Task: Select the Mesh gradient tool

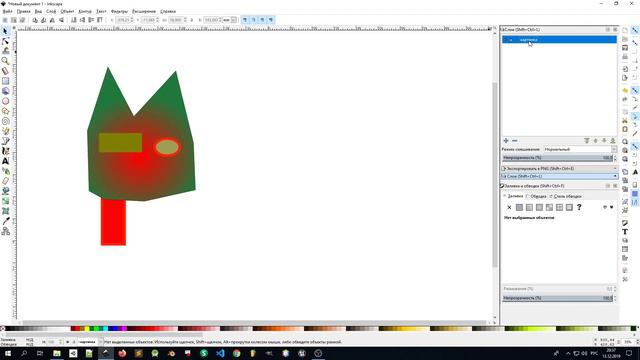Action: 5,211
